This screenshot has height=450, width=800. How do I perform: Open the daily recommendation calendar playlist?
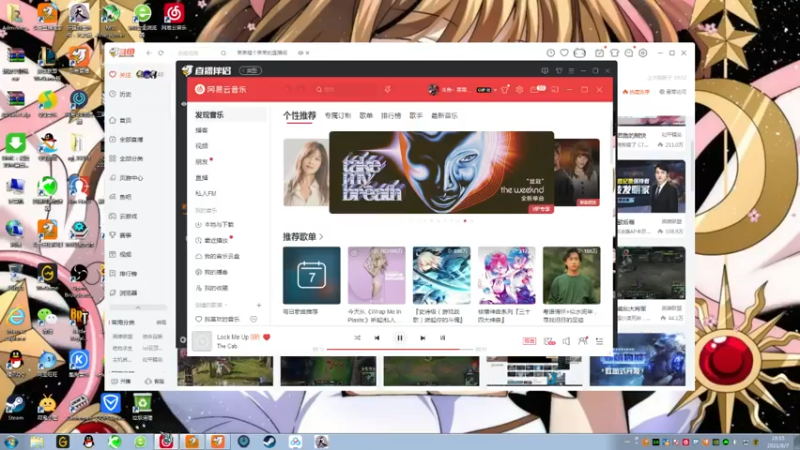pos(311,276)
